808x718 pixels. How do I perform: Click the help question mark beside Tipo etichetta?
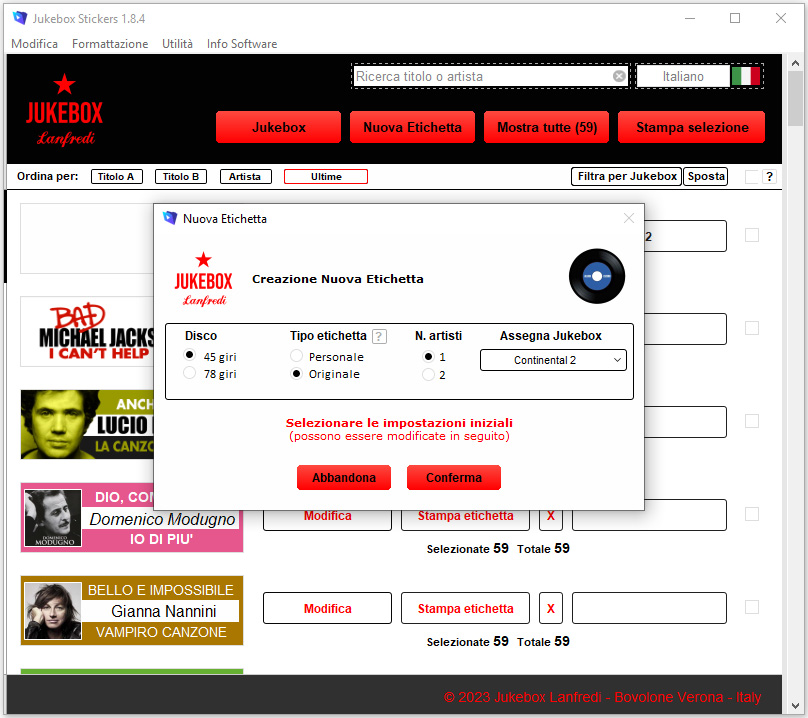(379, 336)
